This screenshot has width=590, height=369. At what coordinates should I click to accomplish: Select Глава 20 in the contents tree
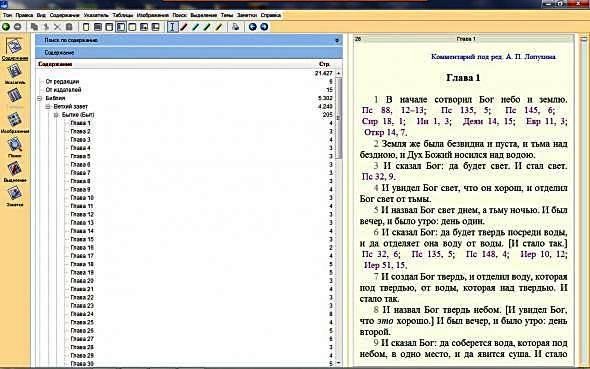pos(82,281)
